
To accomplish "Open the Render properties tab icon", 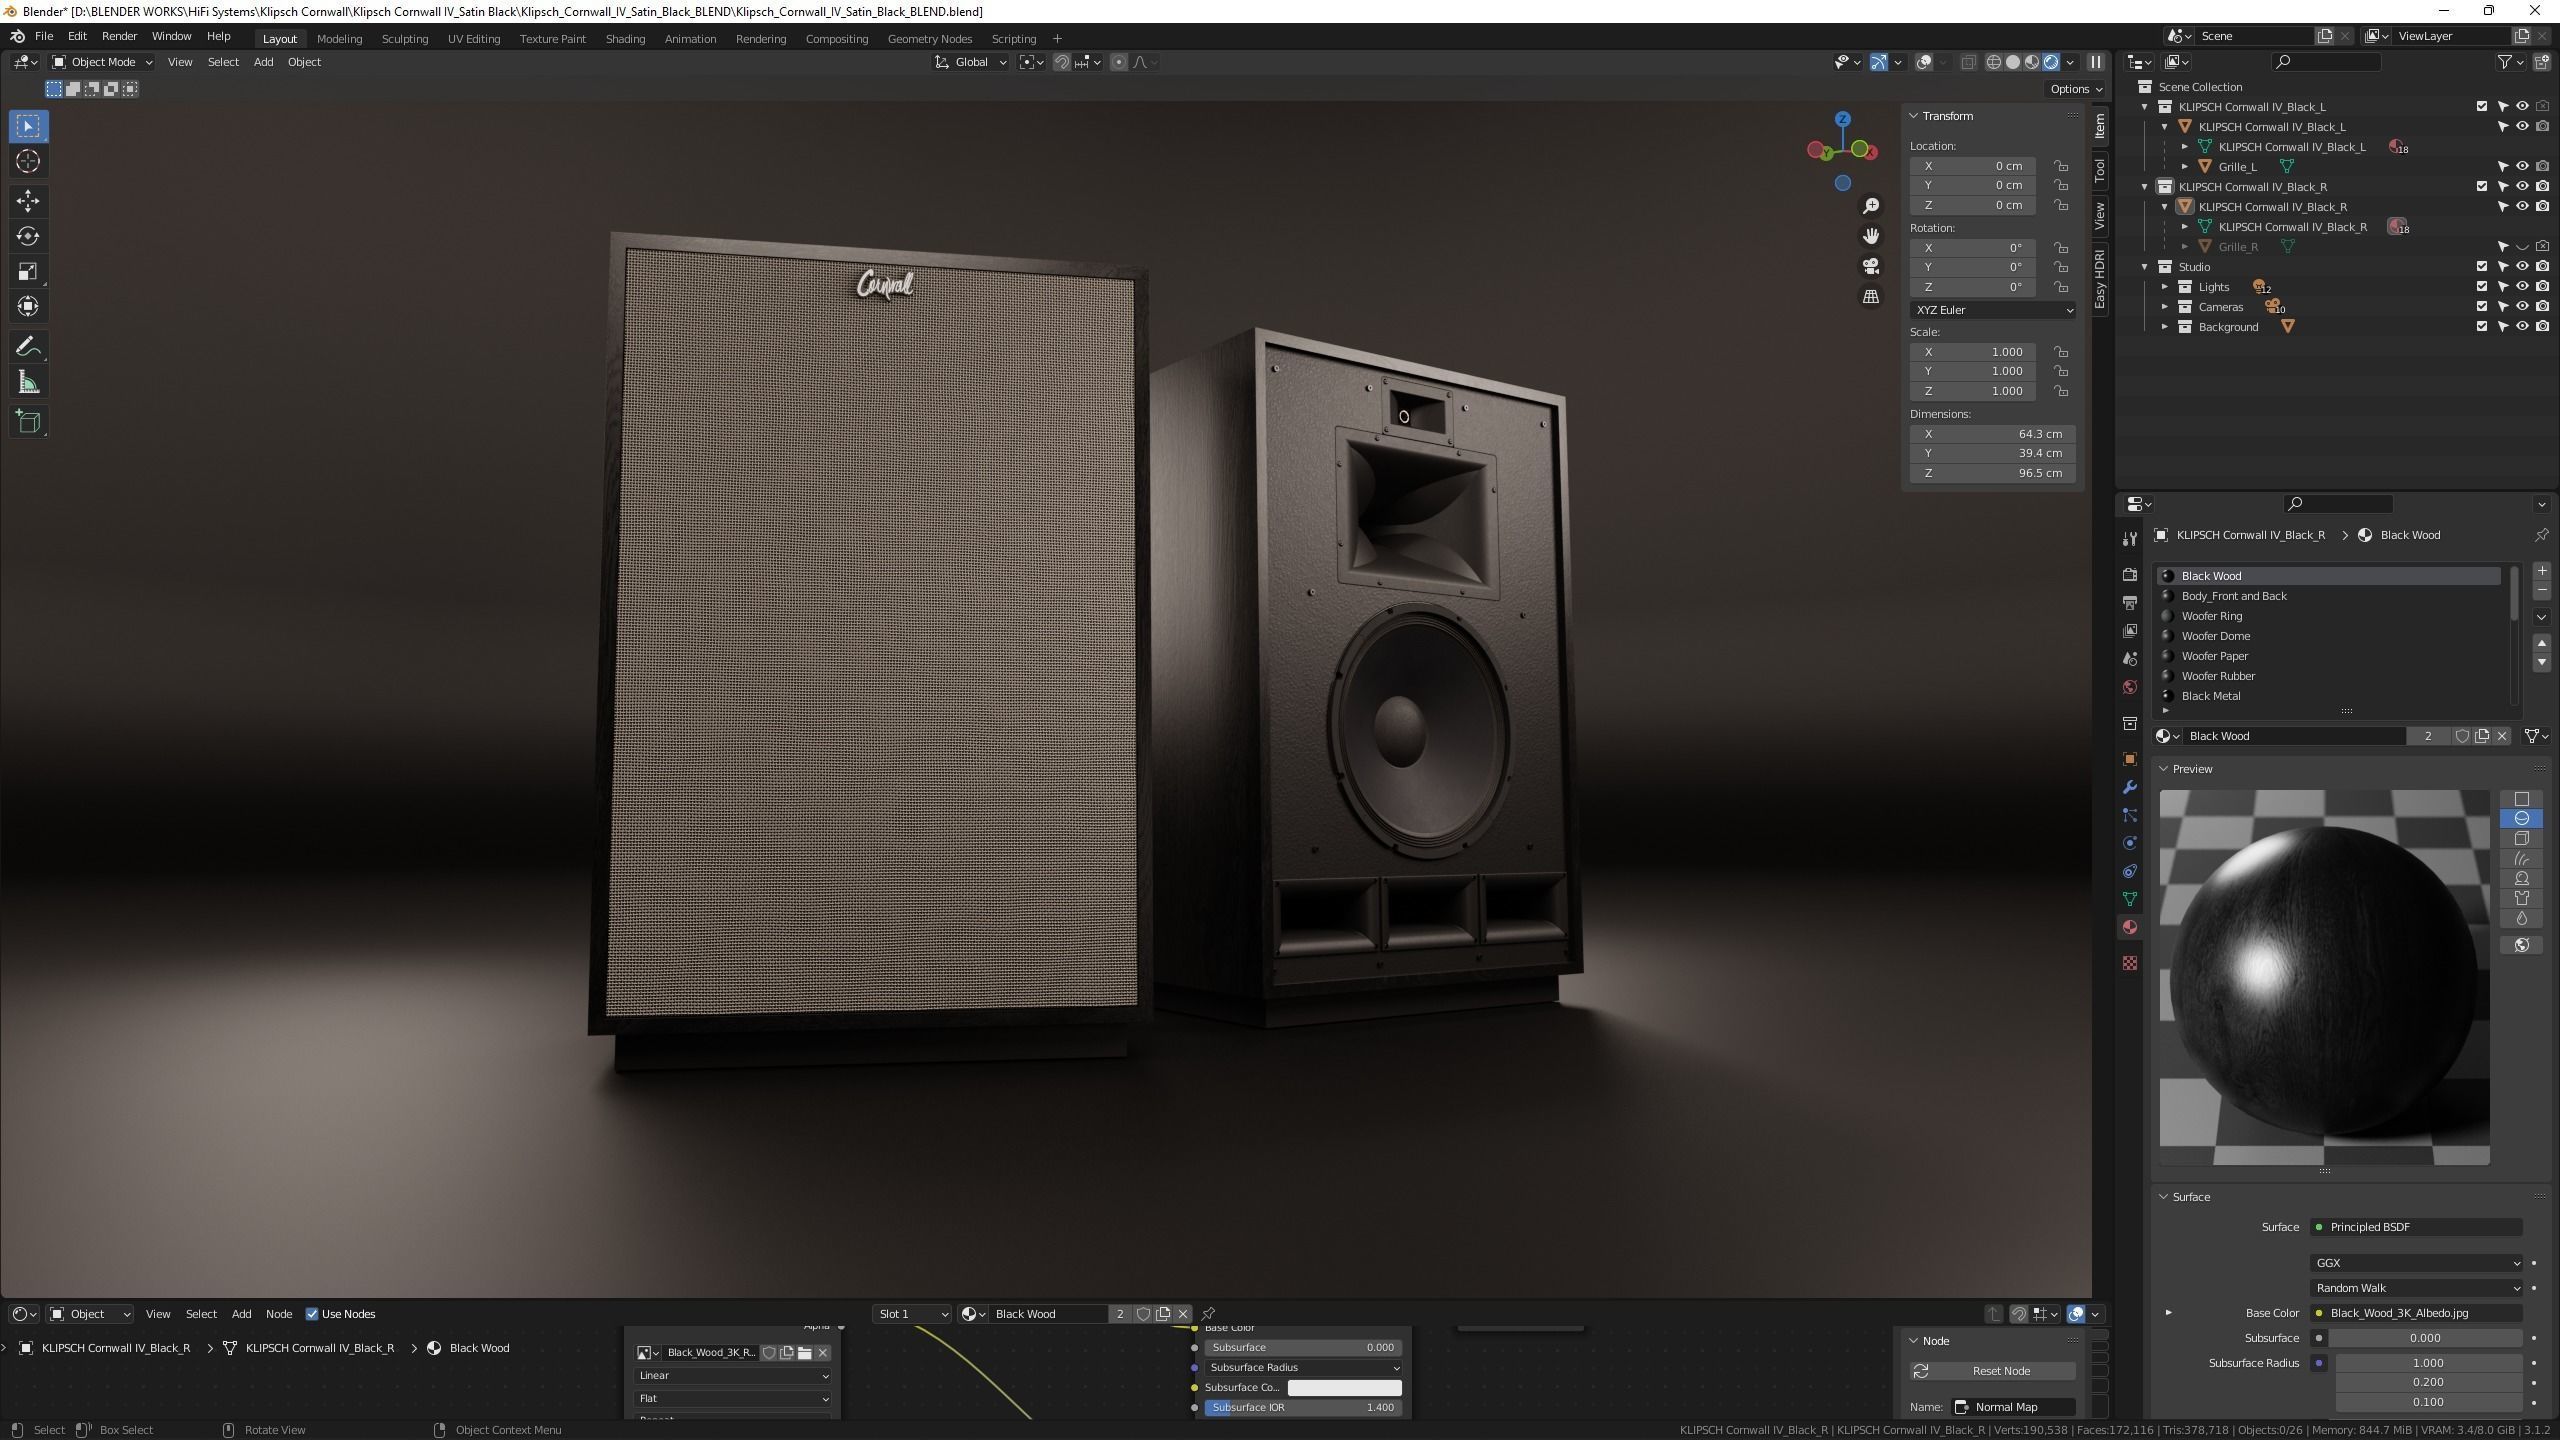I will click(x=2130, y=575).
